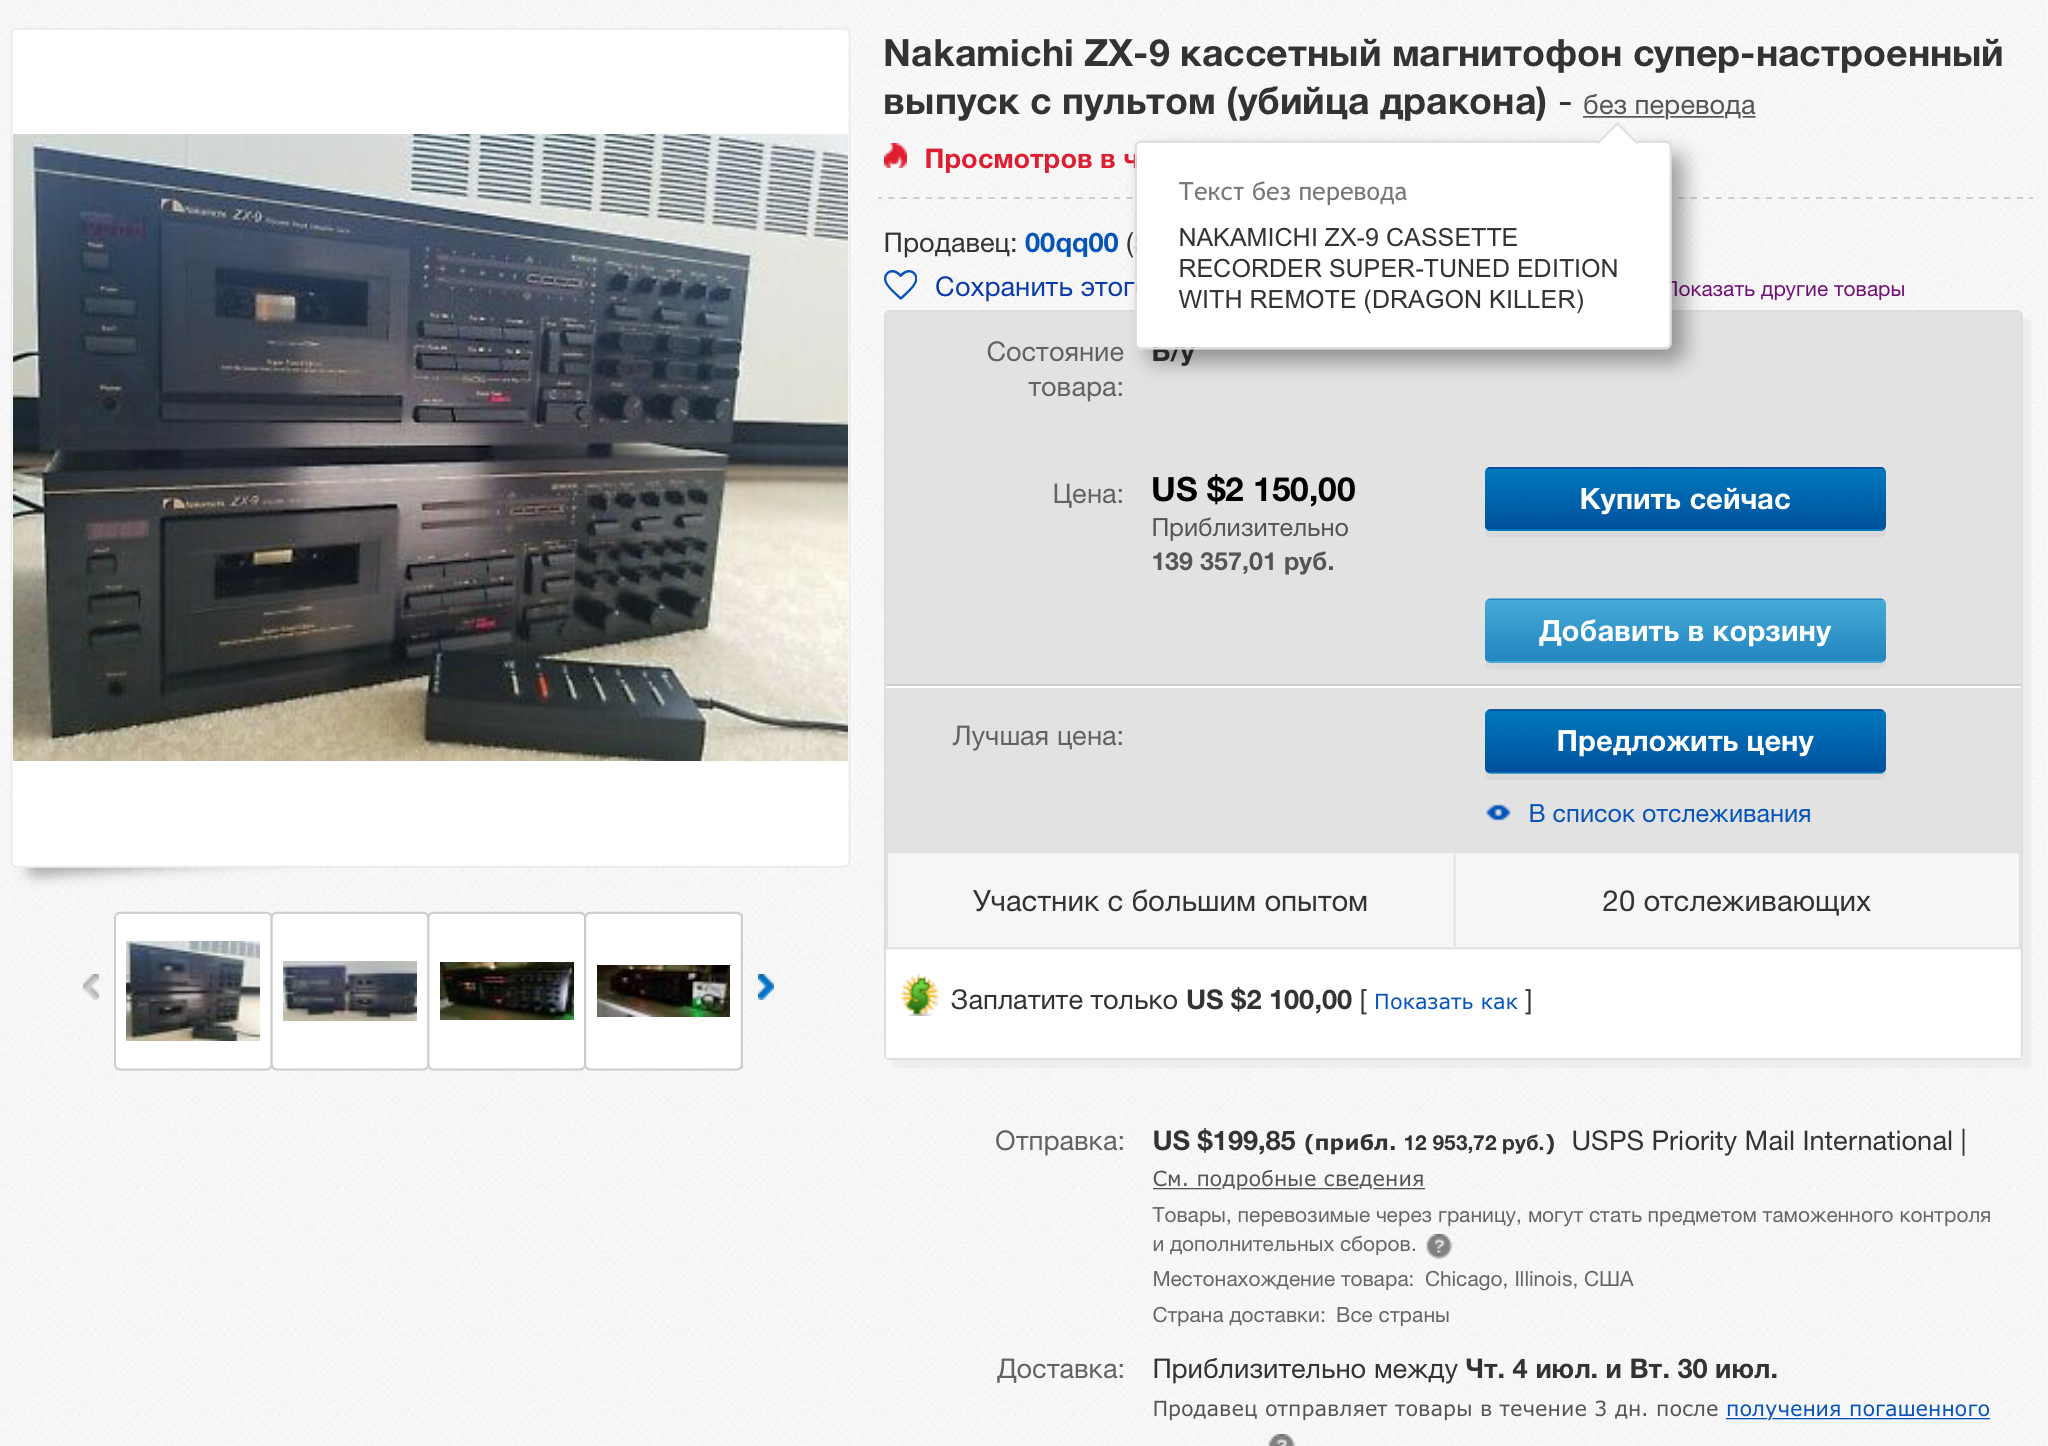Select fourth thumbnail with green light
This screenshot has height=1446, width=2048.
coord(664,991)
